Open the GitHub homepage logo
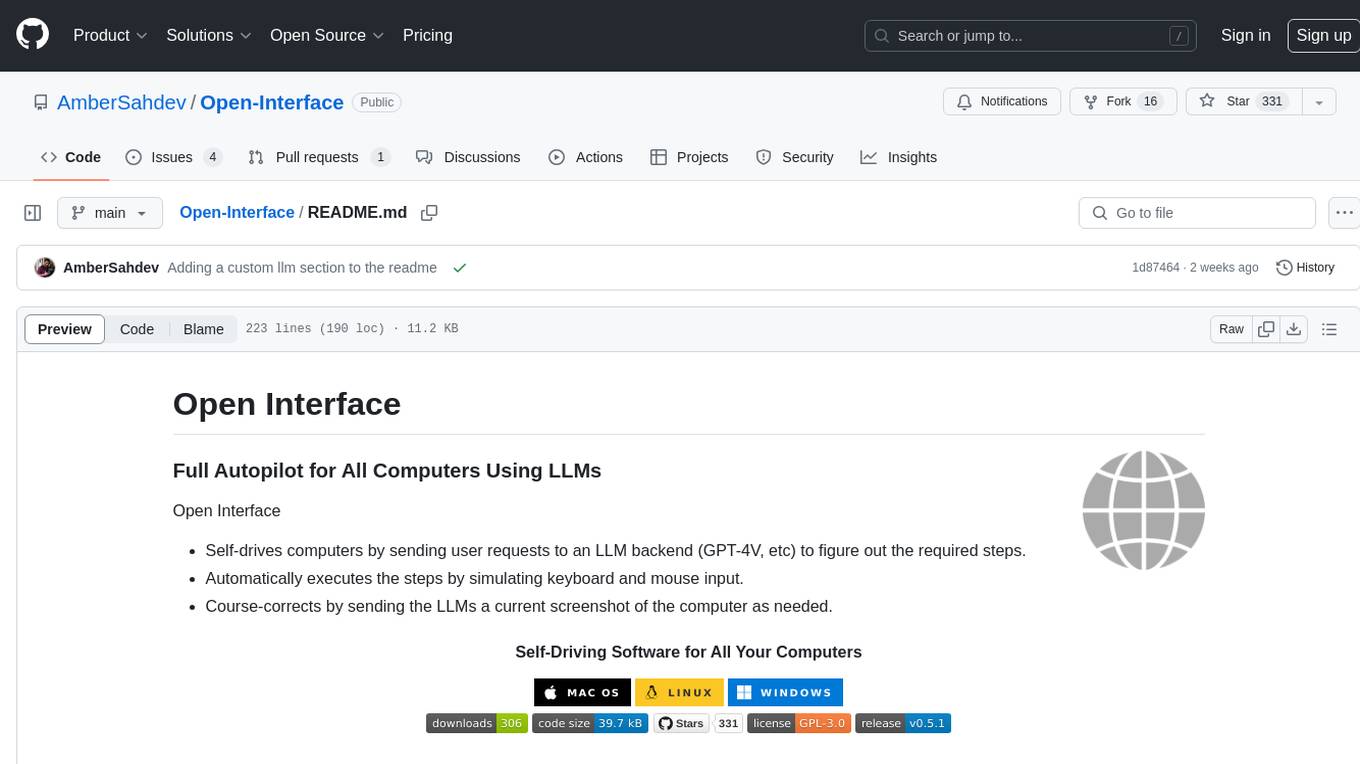Viewport: 1360px width, 764px height. pos(32,35)
